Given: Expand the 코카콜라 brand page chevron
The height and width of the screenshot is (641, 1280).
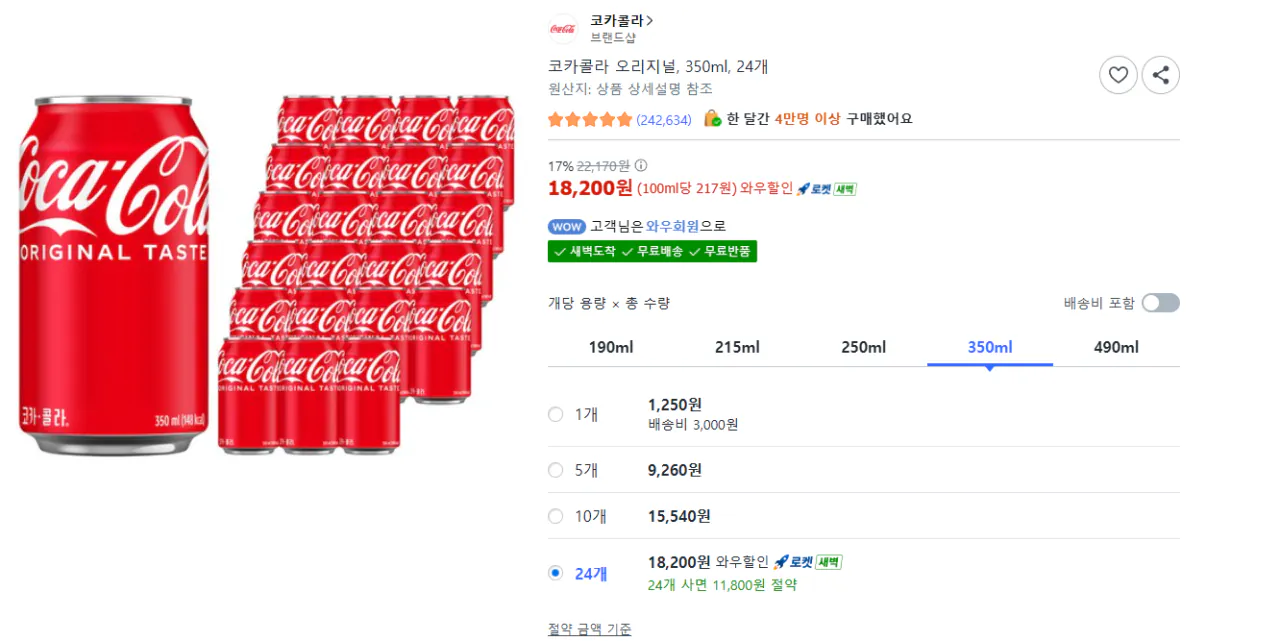Looking at the screenshot, I should pyautogui.click(x=651, y=21).
